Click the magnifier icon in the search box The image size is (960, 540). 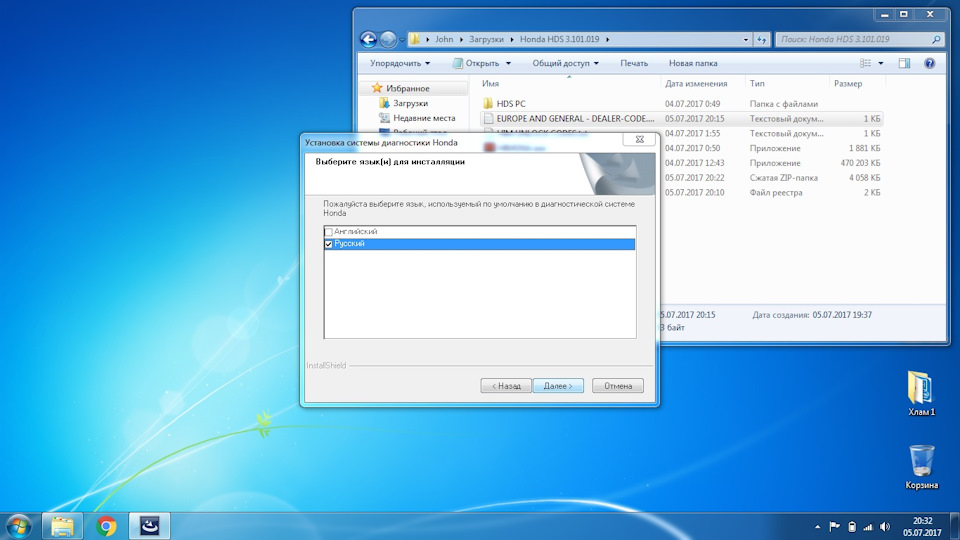click(x=936, y=39)
